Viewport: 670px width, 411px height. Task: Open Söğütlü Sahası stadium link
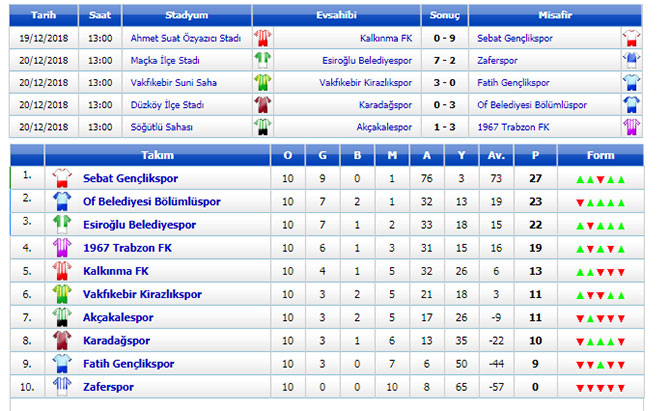pos(162,127)
